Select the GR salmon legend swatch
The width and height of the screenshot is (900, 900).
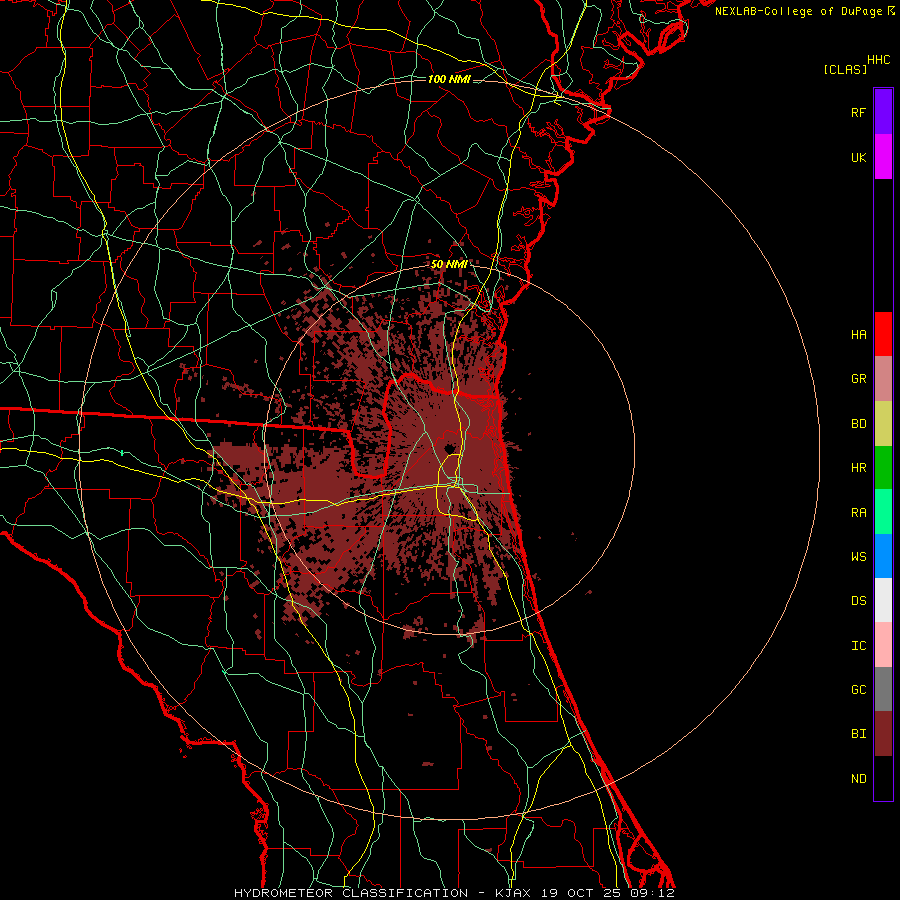click(883, 378)
